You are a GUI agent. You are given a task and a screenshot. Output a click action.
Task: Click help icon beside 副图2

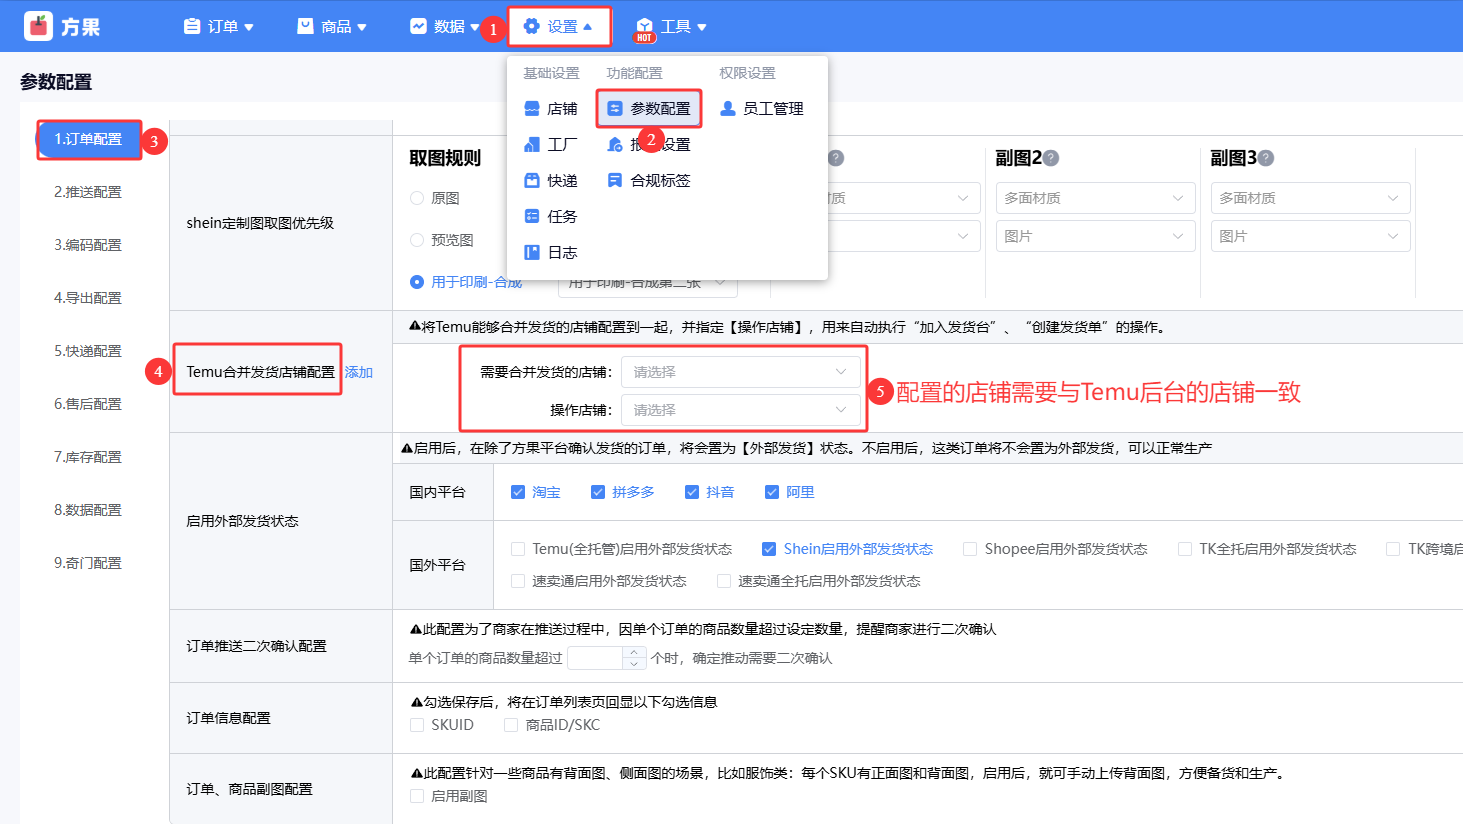[1051, 158]
